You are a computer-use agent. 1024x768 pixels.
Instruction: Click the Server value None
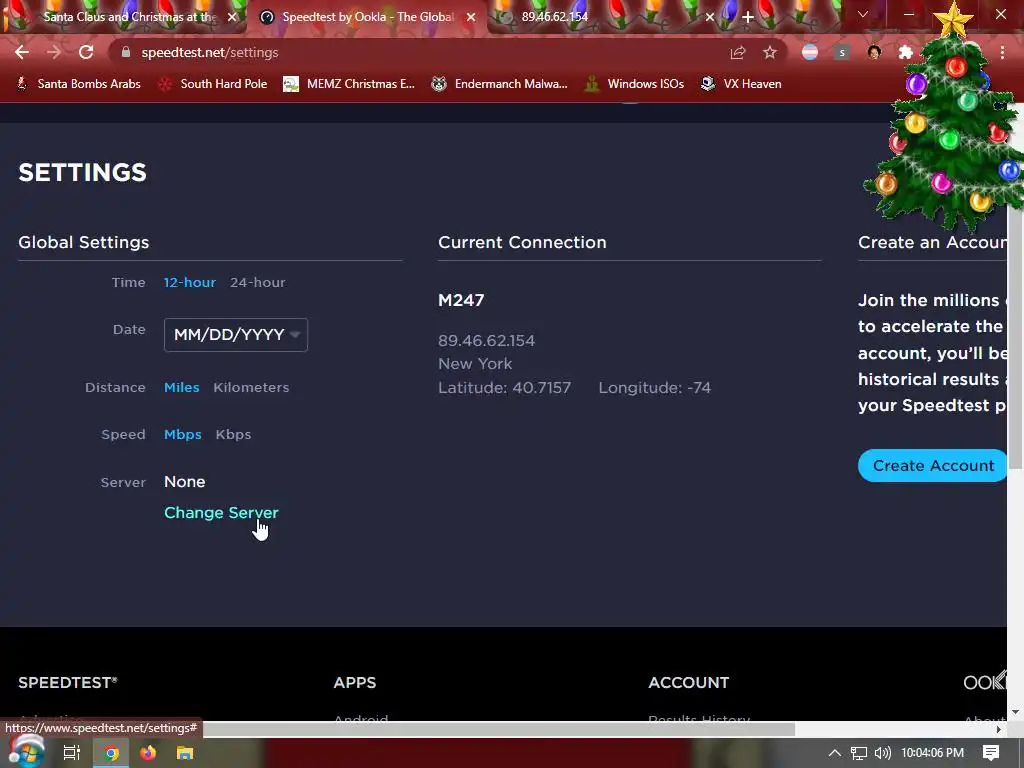pos(184,482)
